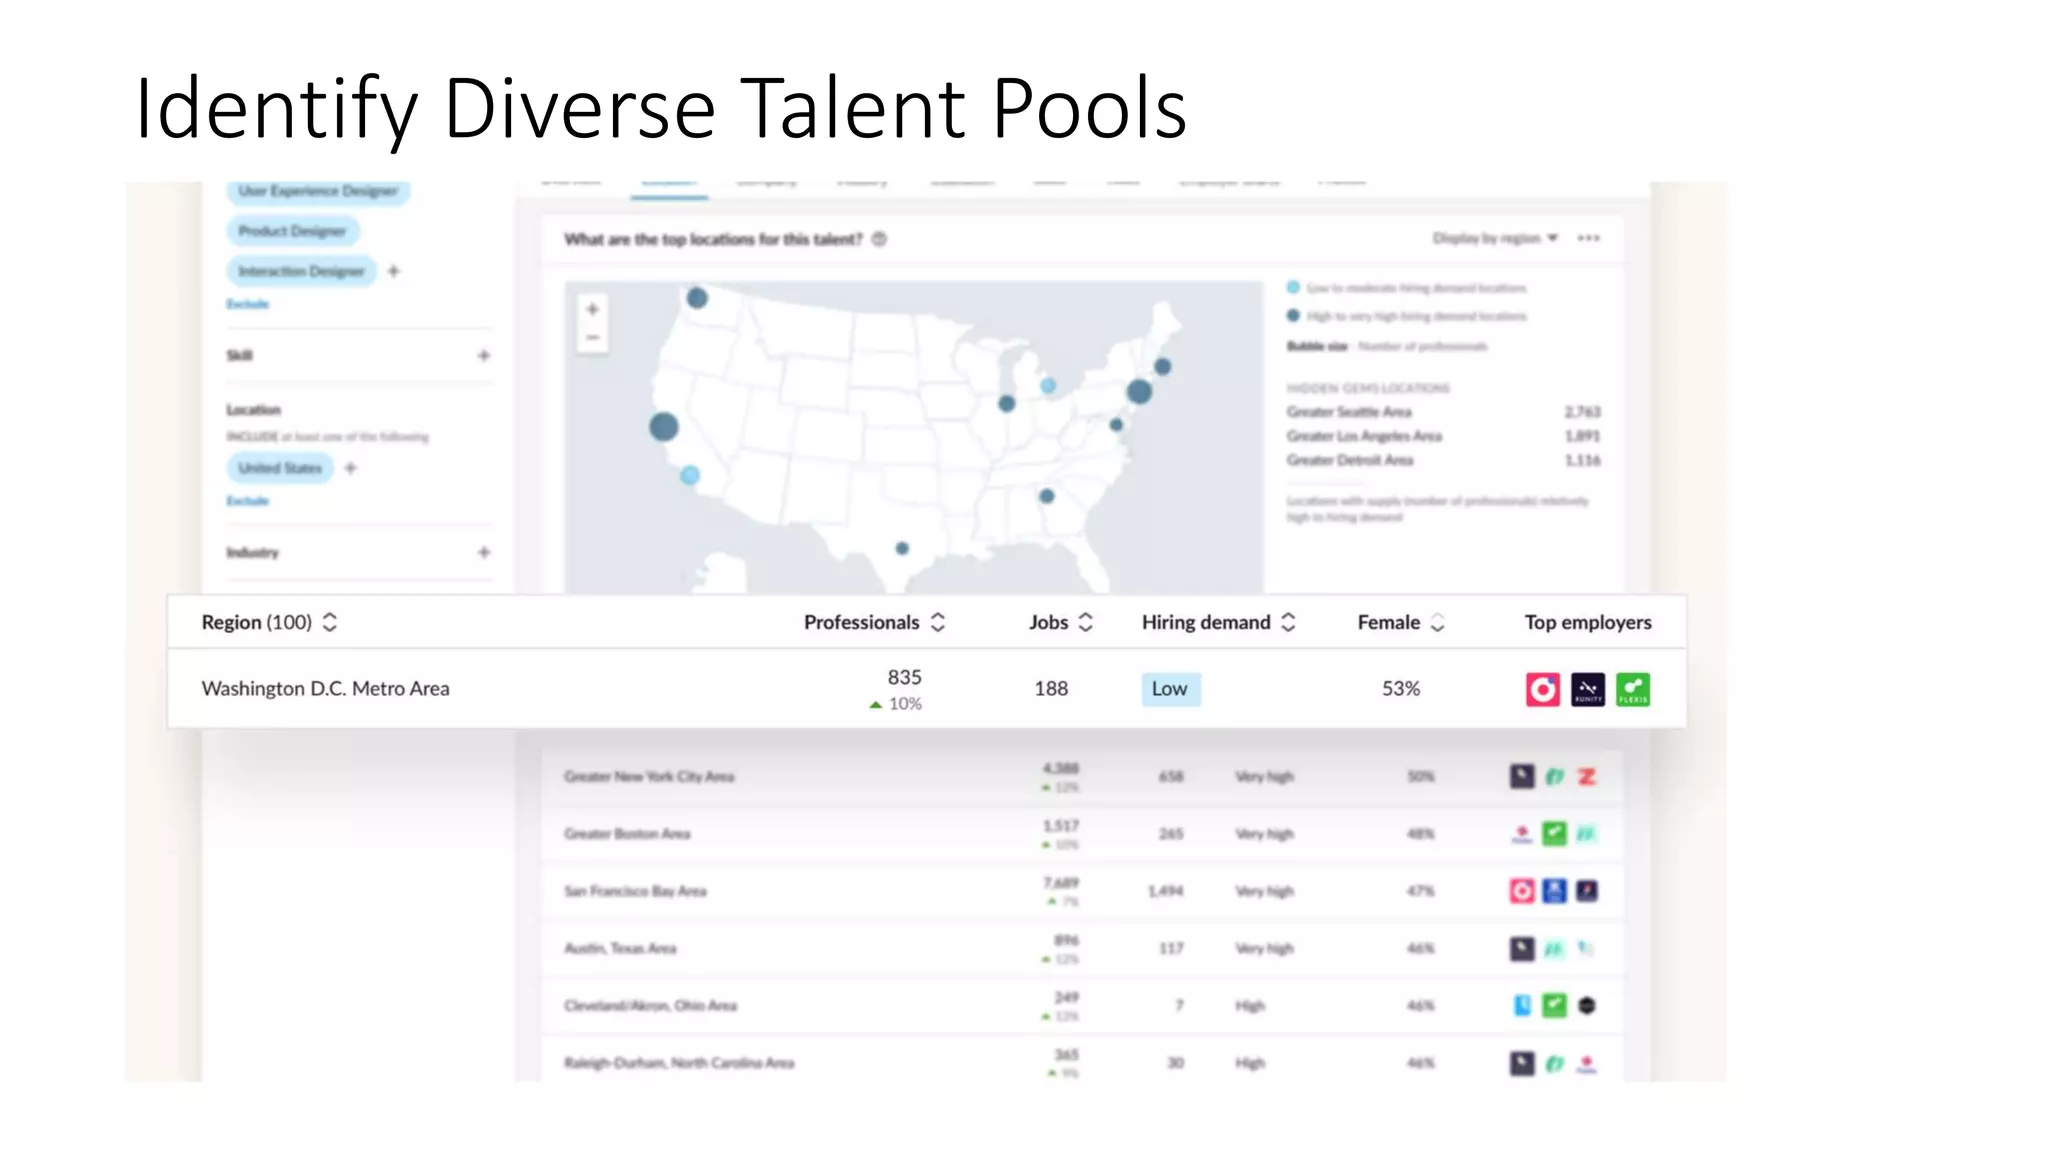Open the three-dots menu on location card

1589,238
